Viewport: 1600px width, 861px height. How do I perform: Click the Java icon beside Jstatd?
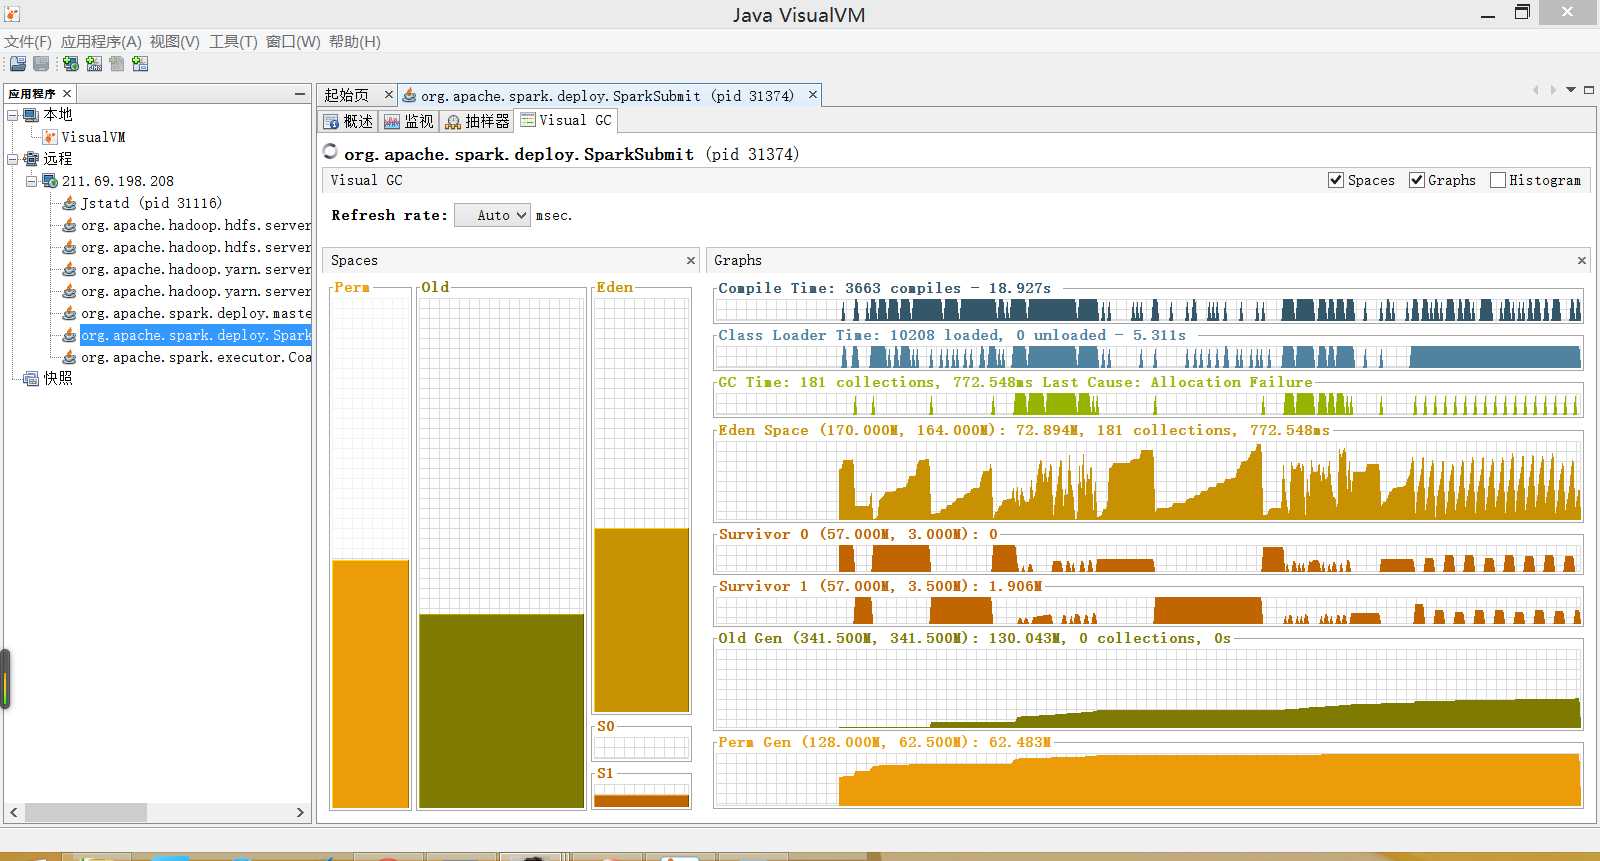[69, 203]
